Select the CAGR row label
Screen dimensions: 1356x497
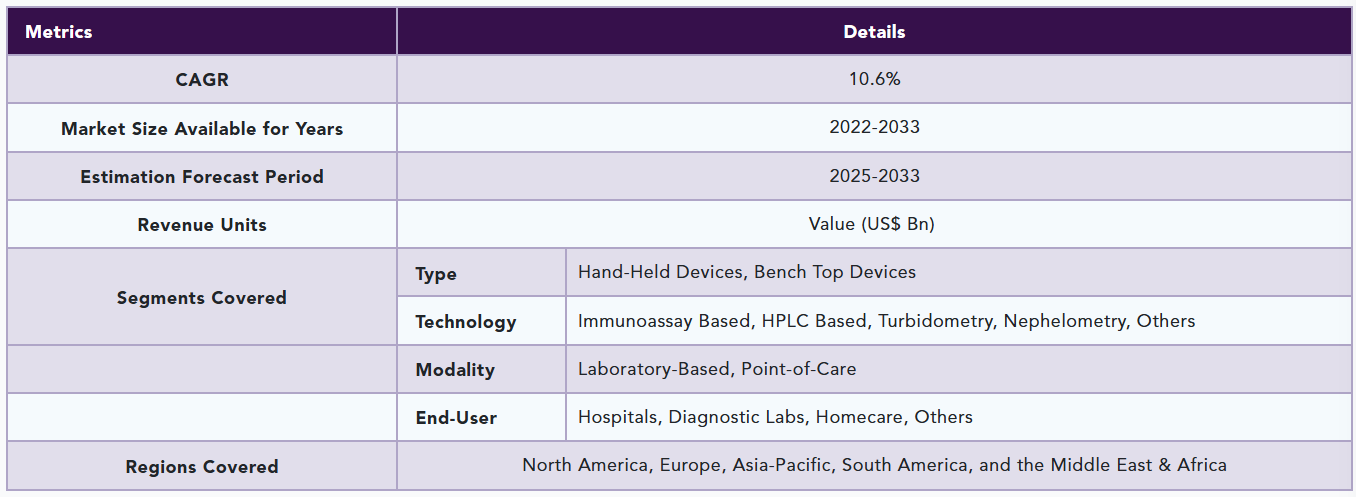[202, 80]
